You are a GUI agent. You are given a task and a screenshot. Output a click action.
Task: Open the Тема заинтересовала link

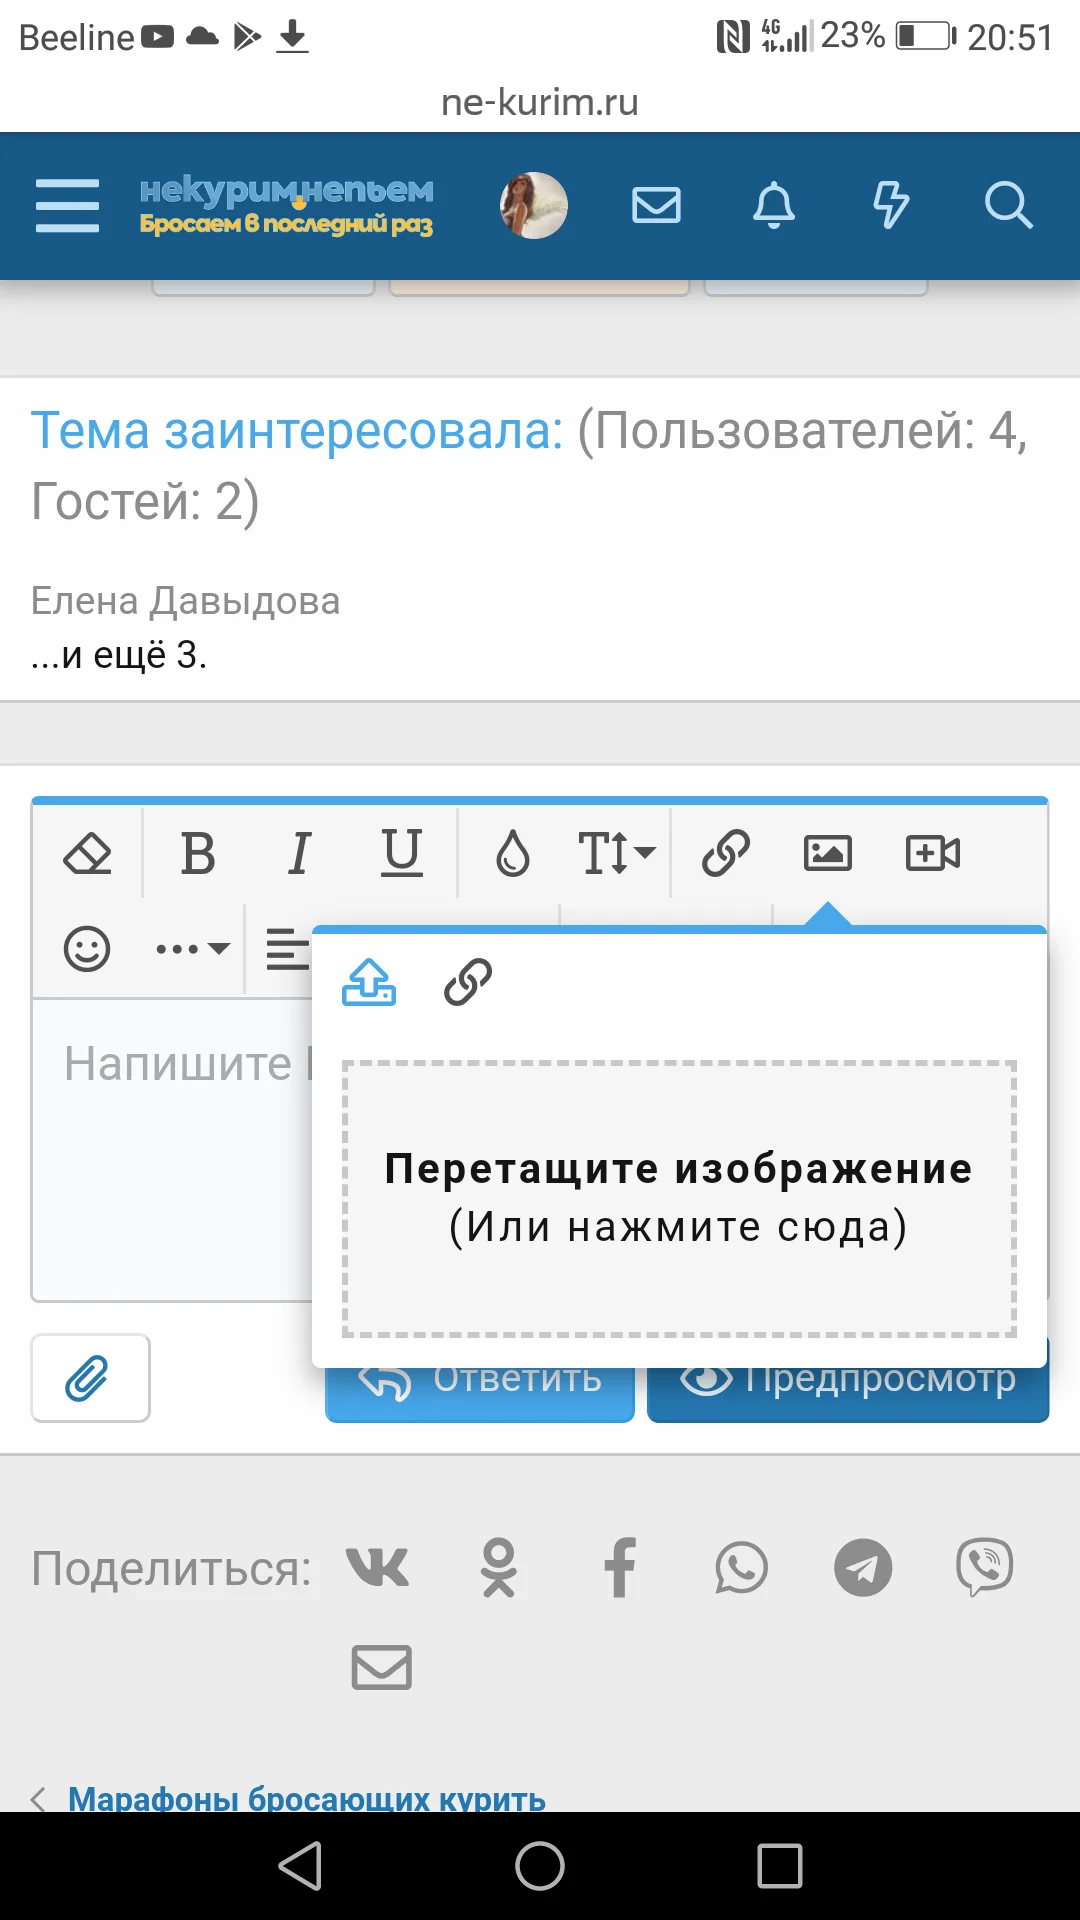click(297, 431)
